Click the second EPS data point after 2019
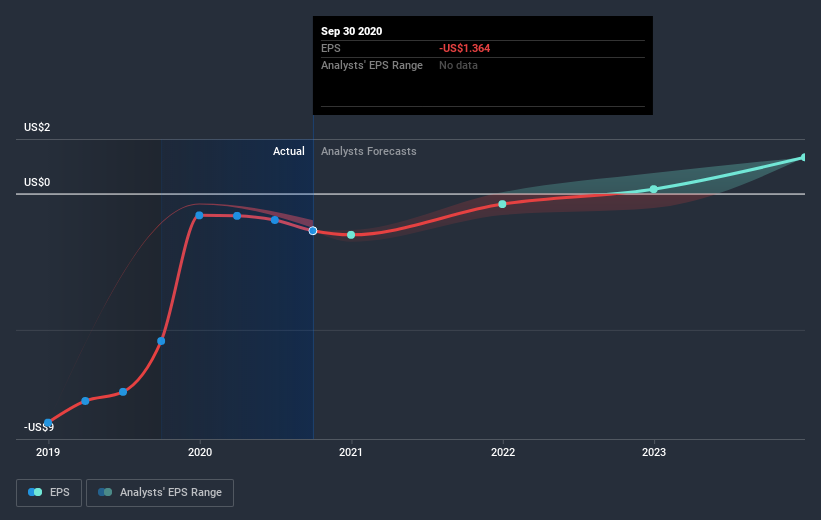Viewport: 821px width, 520px height. coord(85,401)
